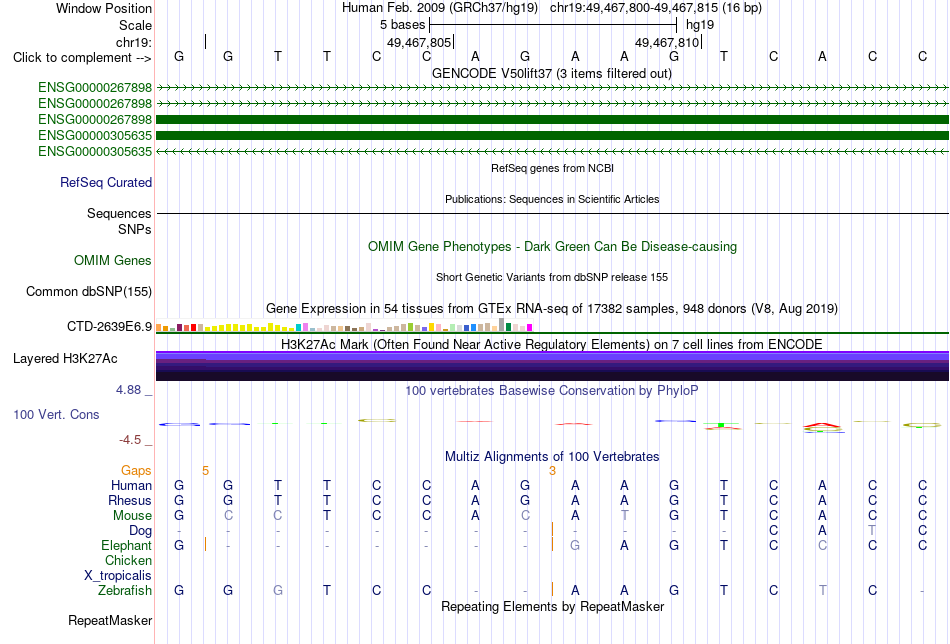Select the Dog species label
Viewport: 950px width, 644px height.
(140, 531)
